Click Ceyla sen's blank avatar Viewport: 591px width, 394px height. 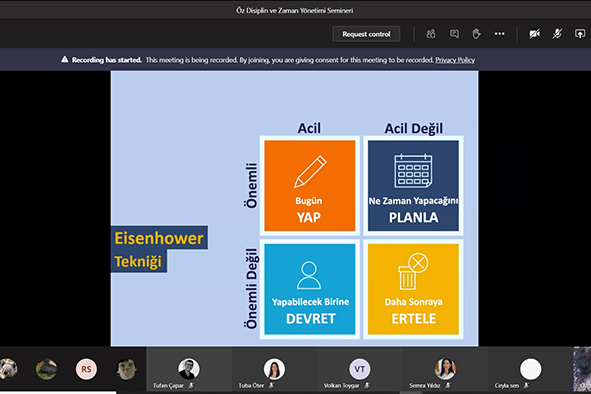(x=531, y=369)
